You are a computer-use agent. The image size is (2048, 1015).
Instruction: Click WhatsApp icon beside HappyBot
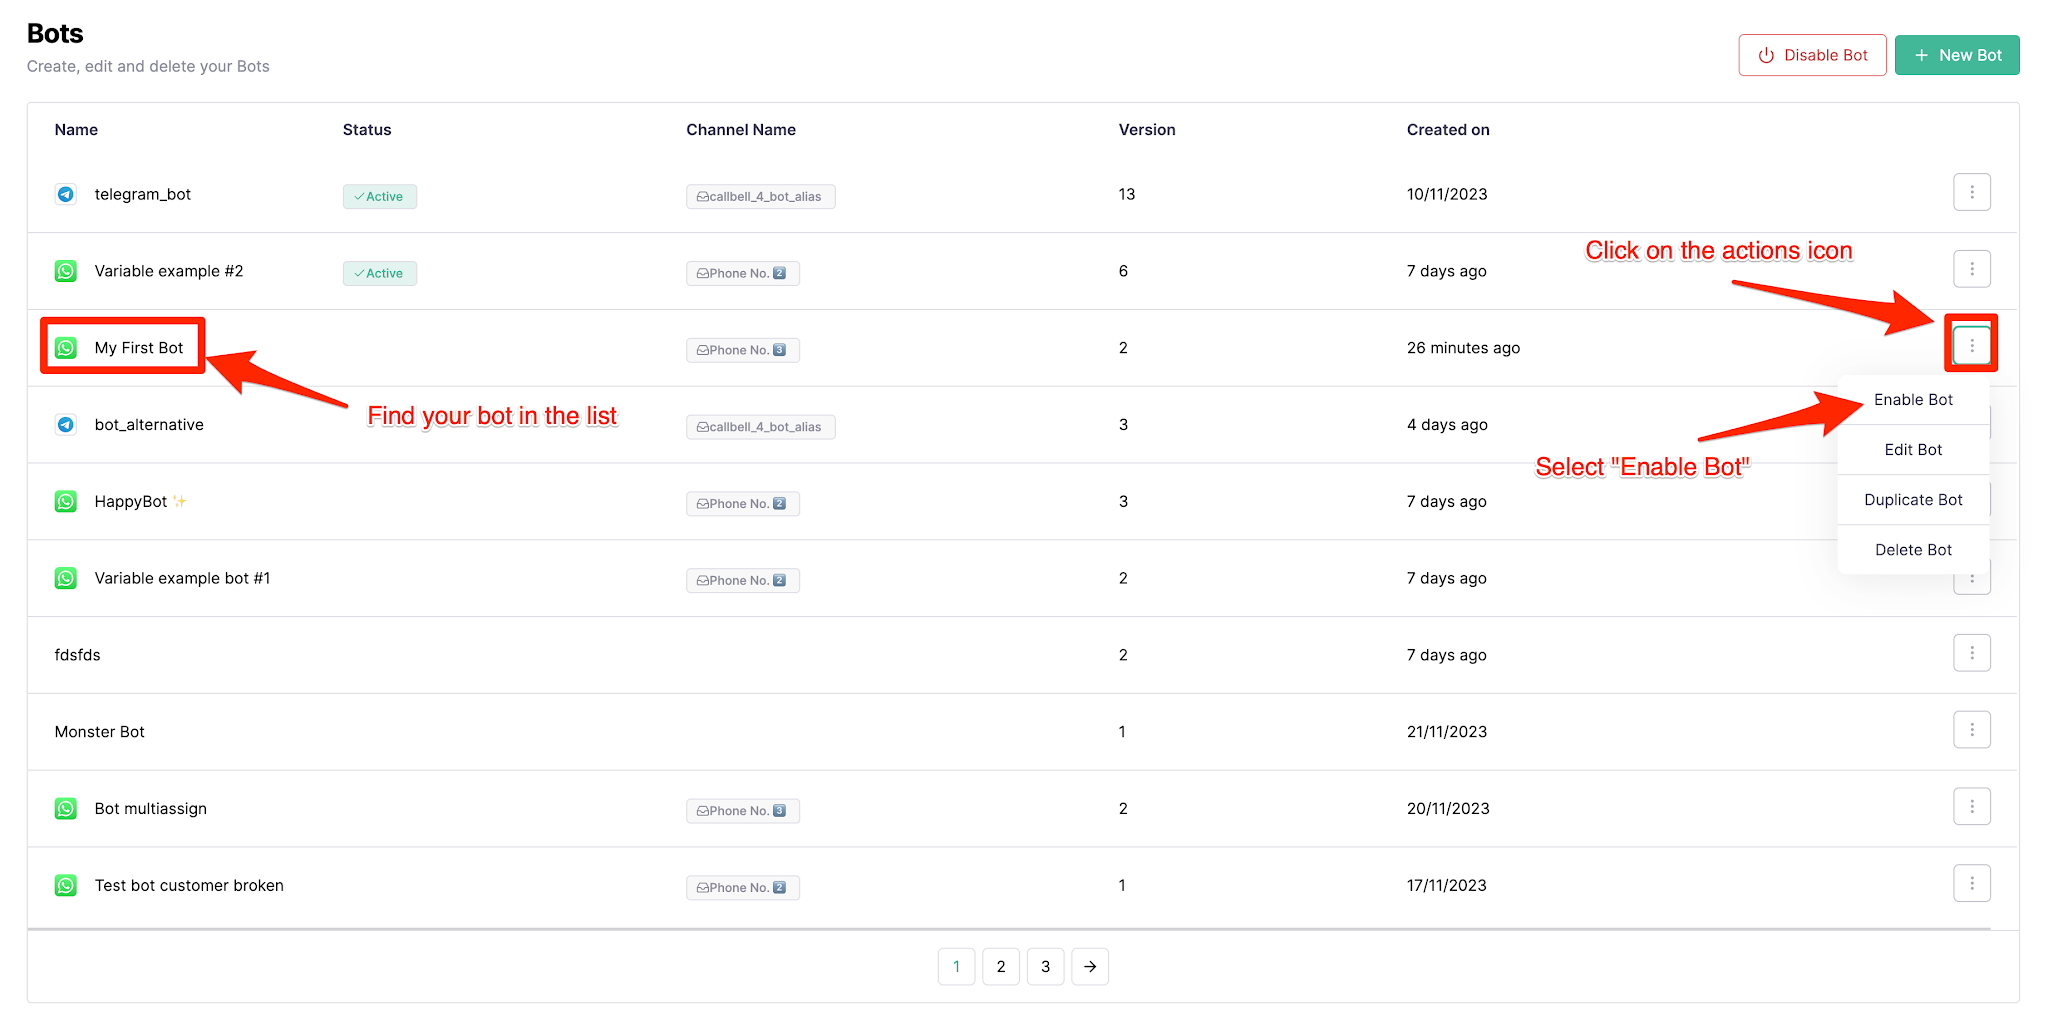click(66, 501)
